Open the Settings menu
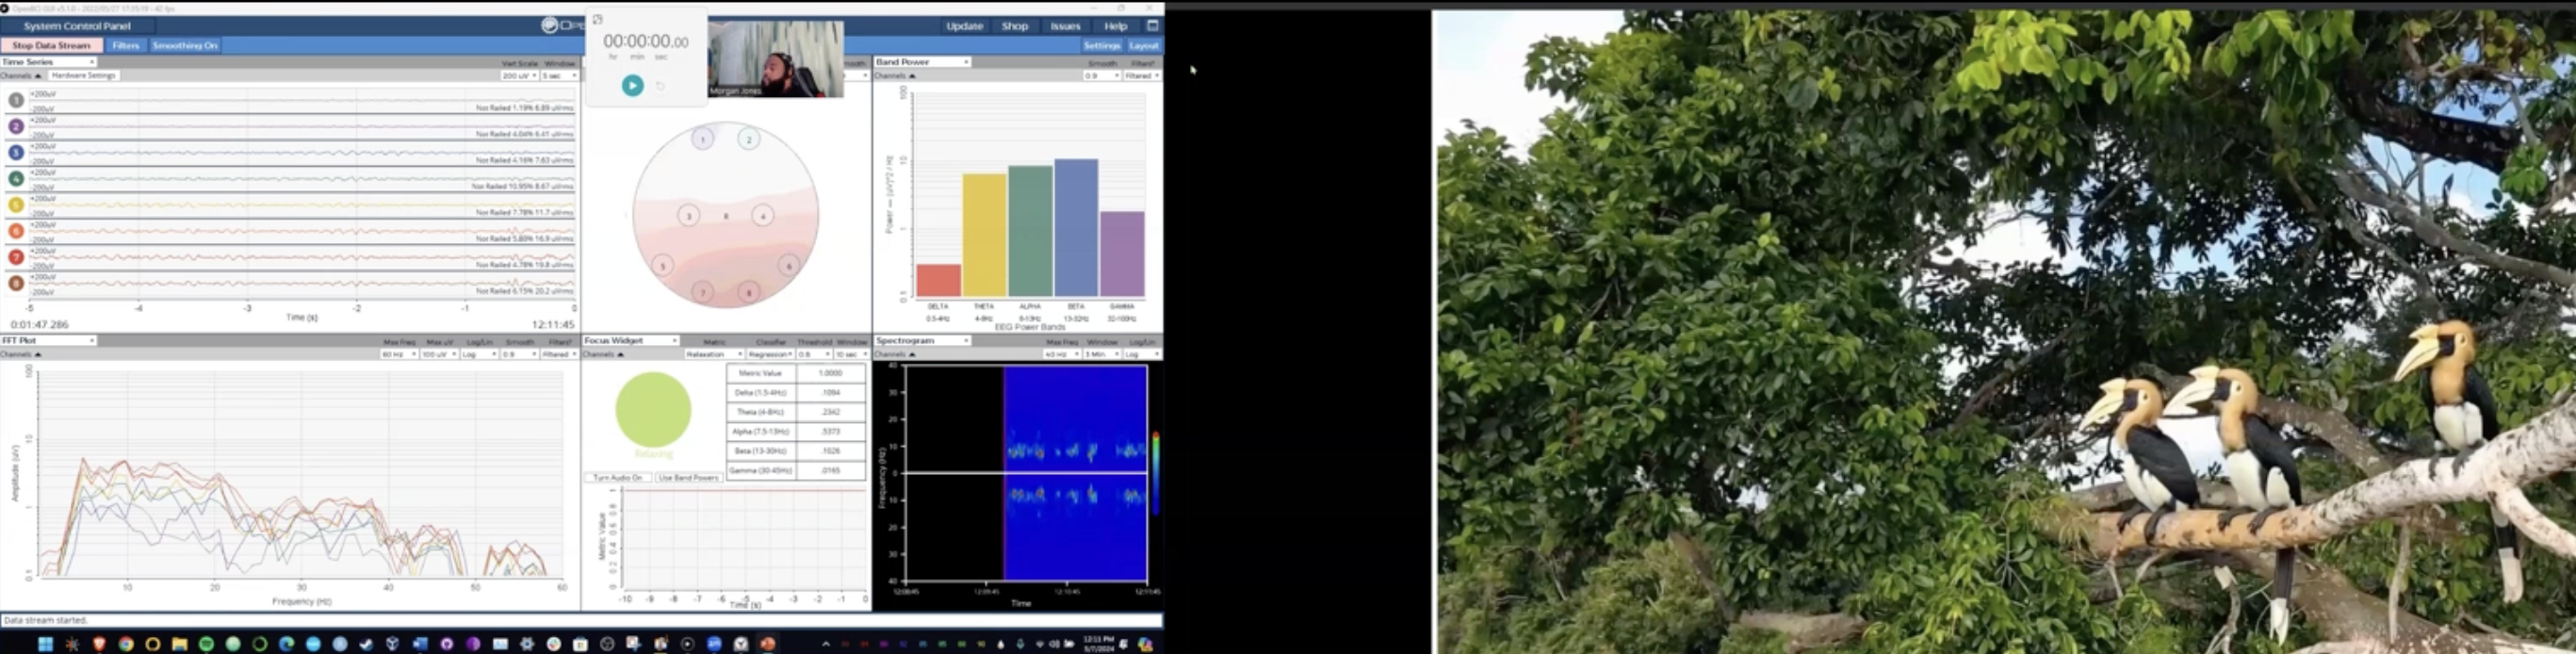 (x=1101, y=45)
